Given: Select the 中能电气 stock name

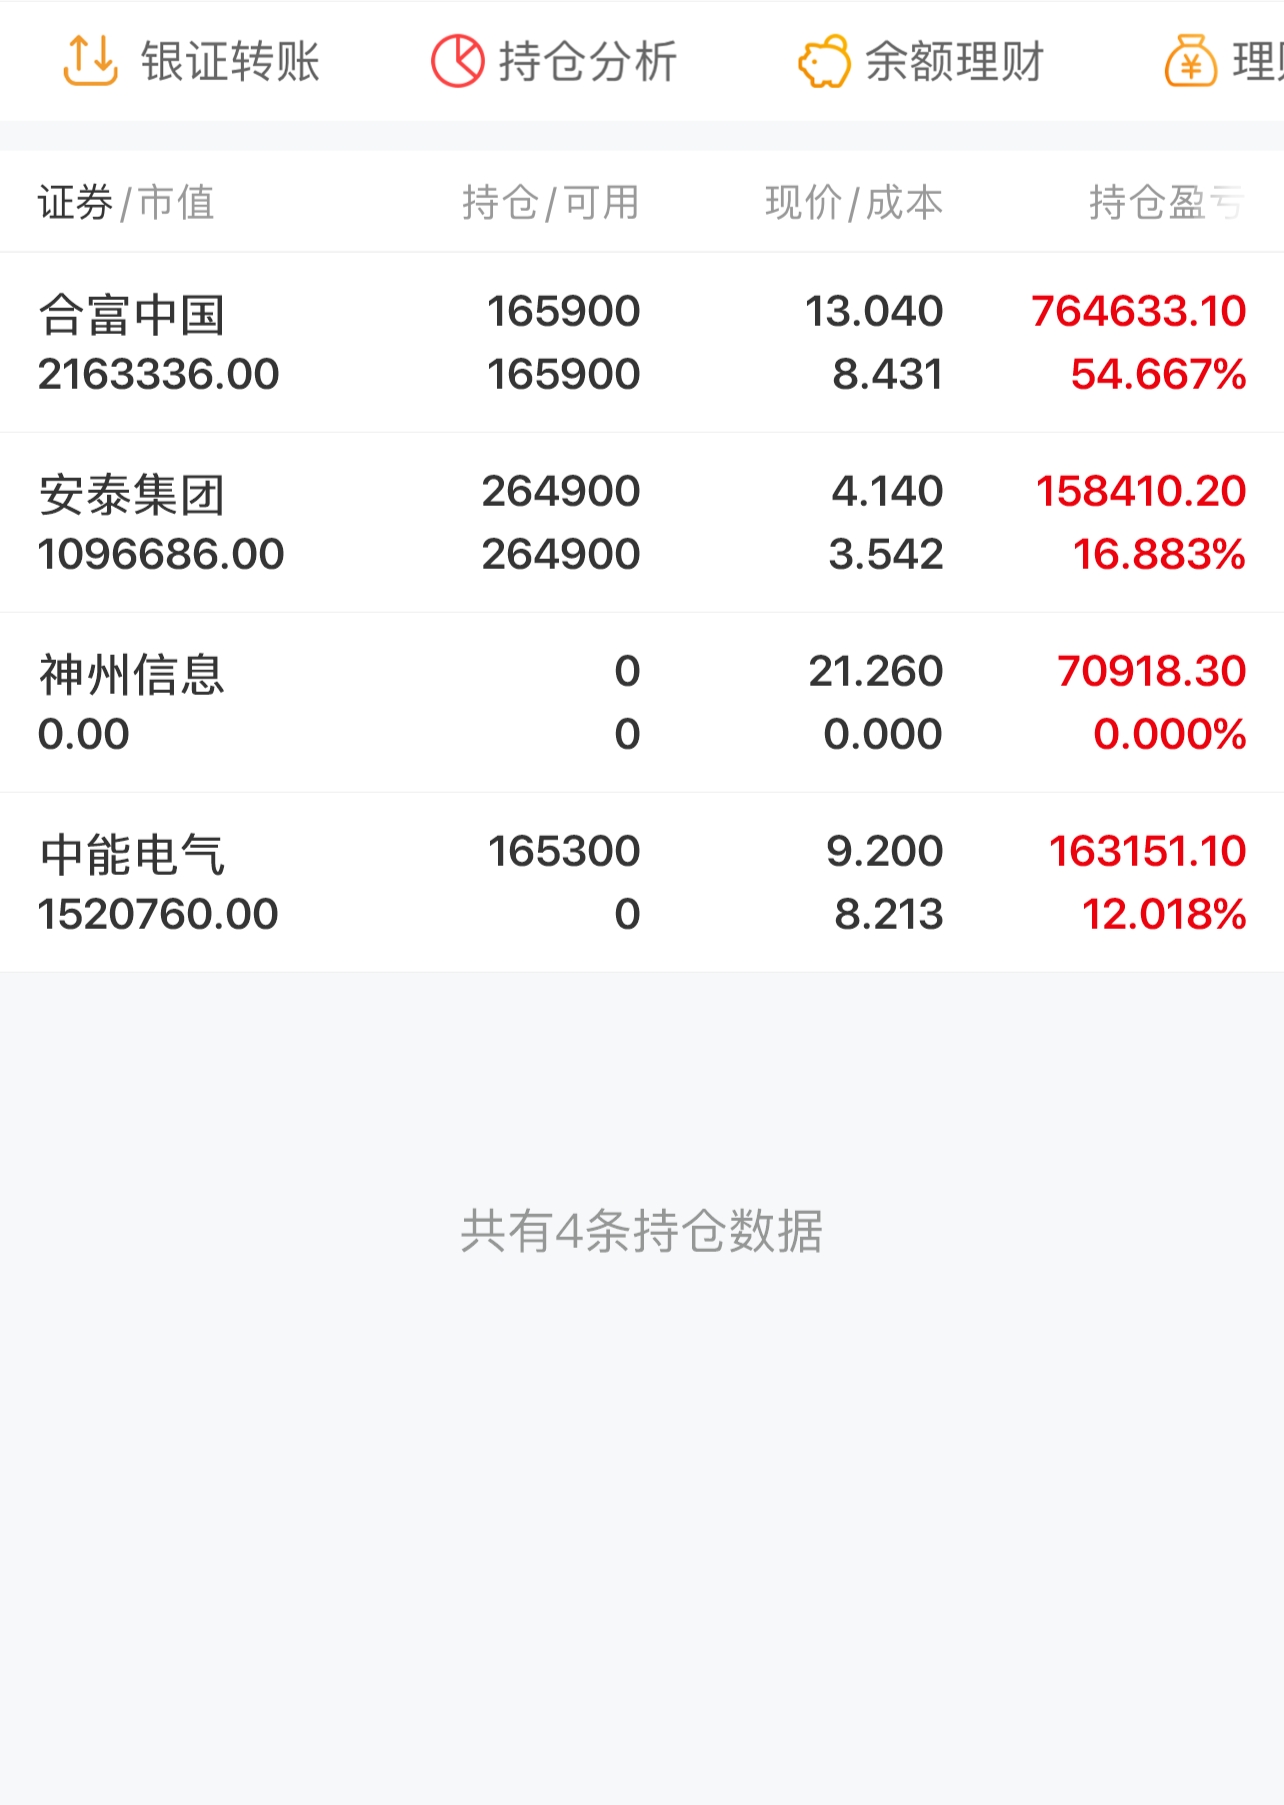Looking at the screenshot, I should coord(132,854).
